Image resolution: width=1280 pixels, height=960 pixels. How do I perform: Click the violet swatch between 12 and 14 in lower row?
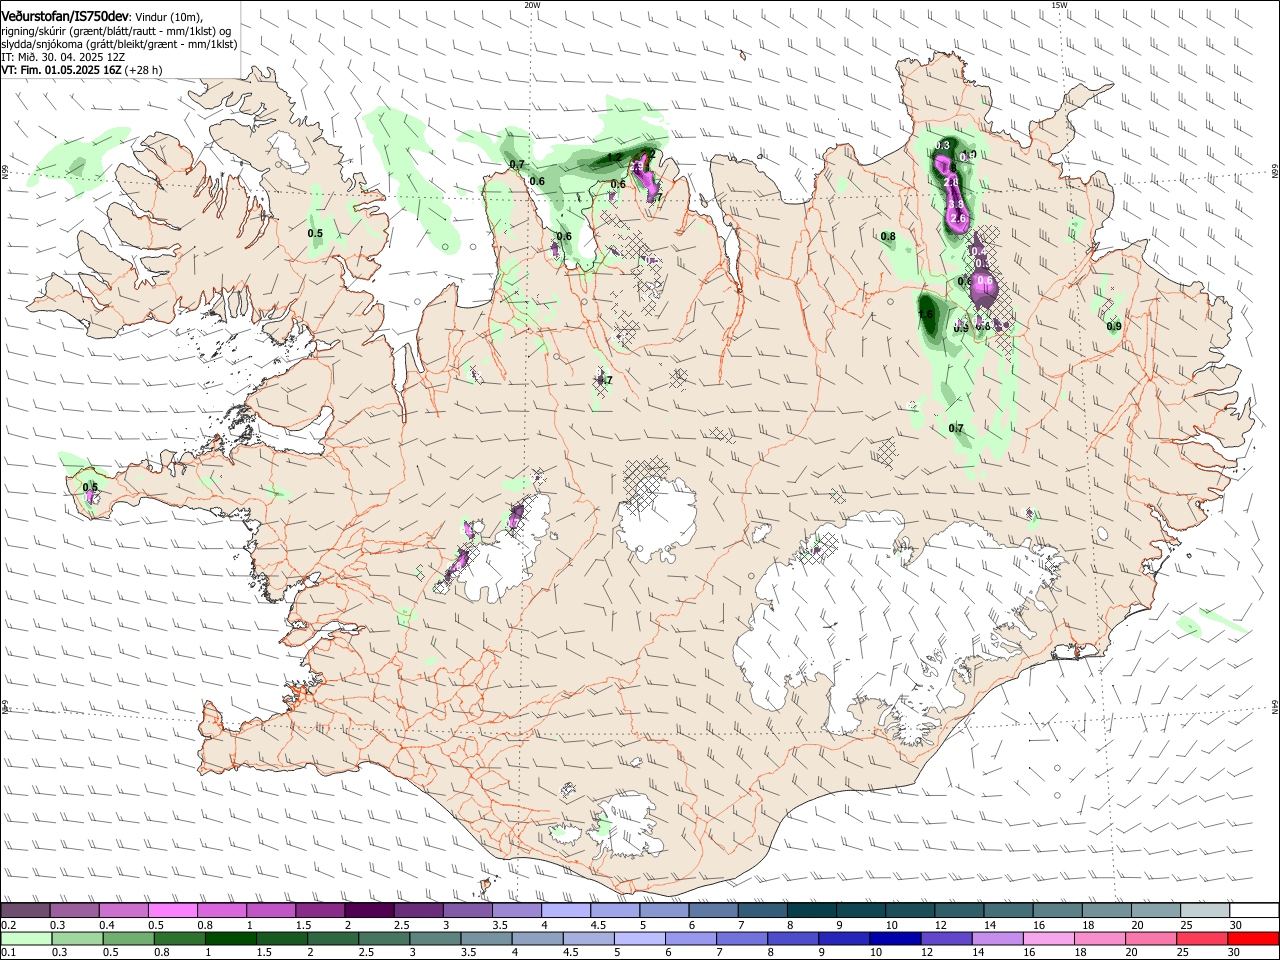pyautogui.click(x=947, y=939)
